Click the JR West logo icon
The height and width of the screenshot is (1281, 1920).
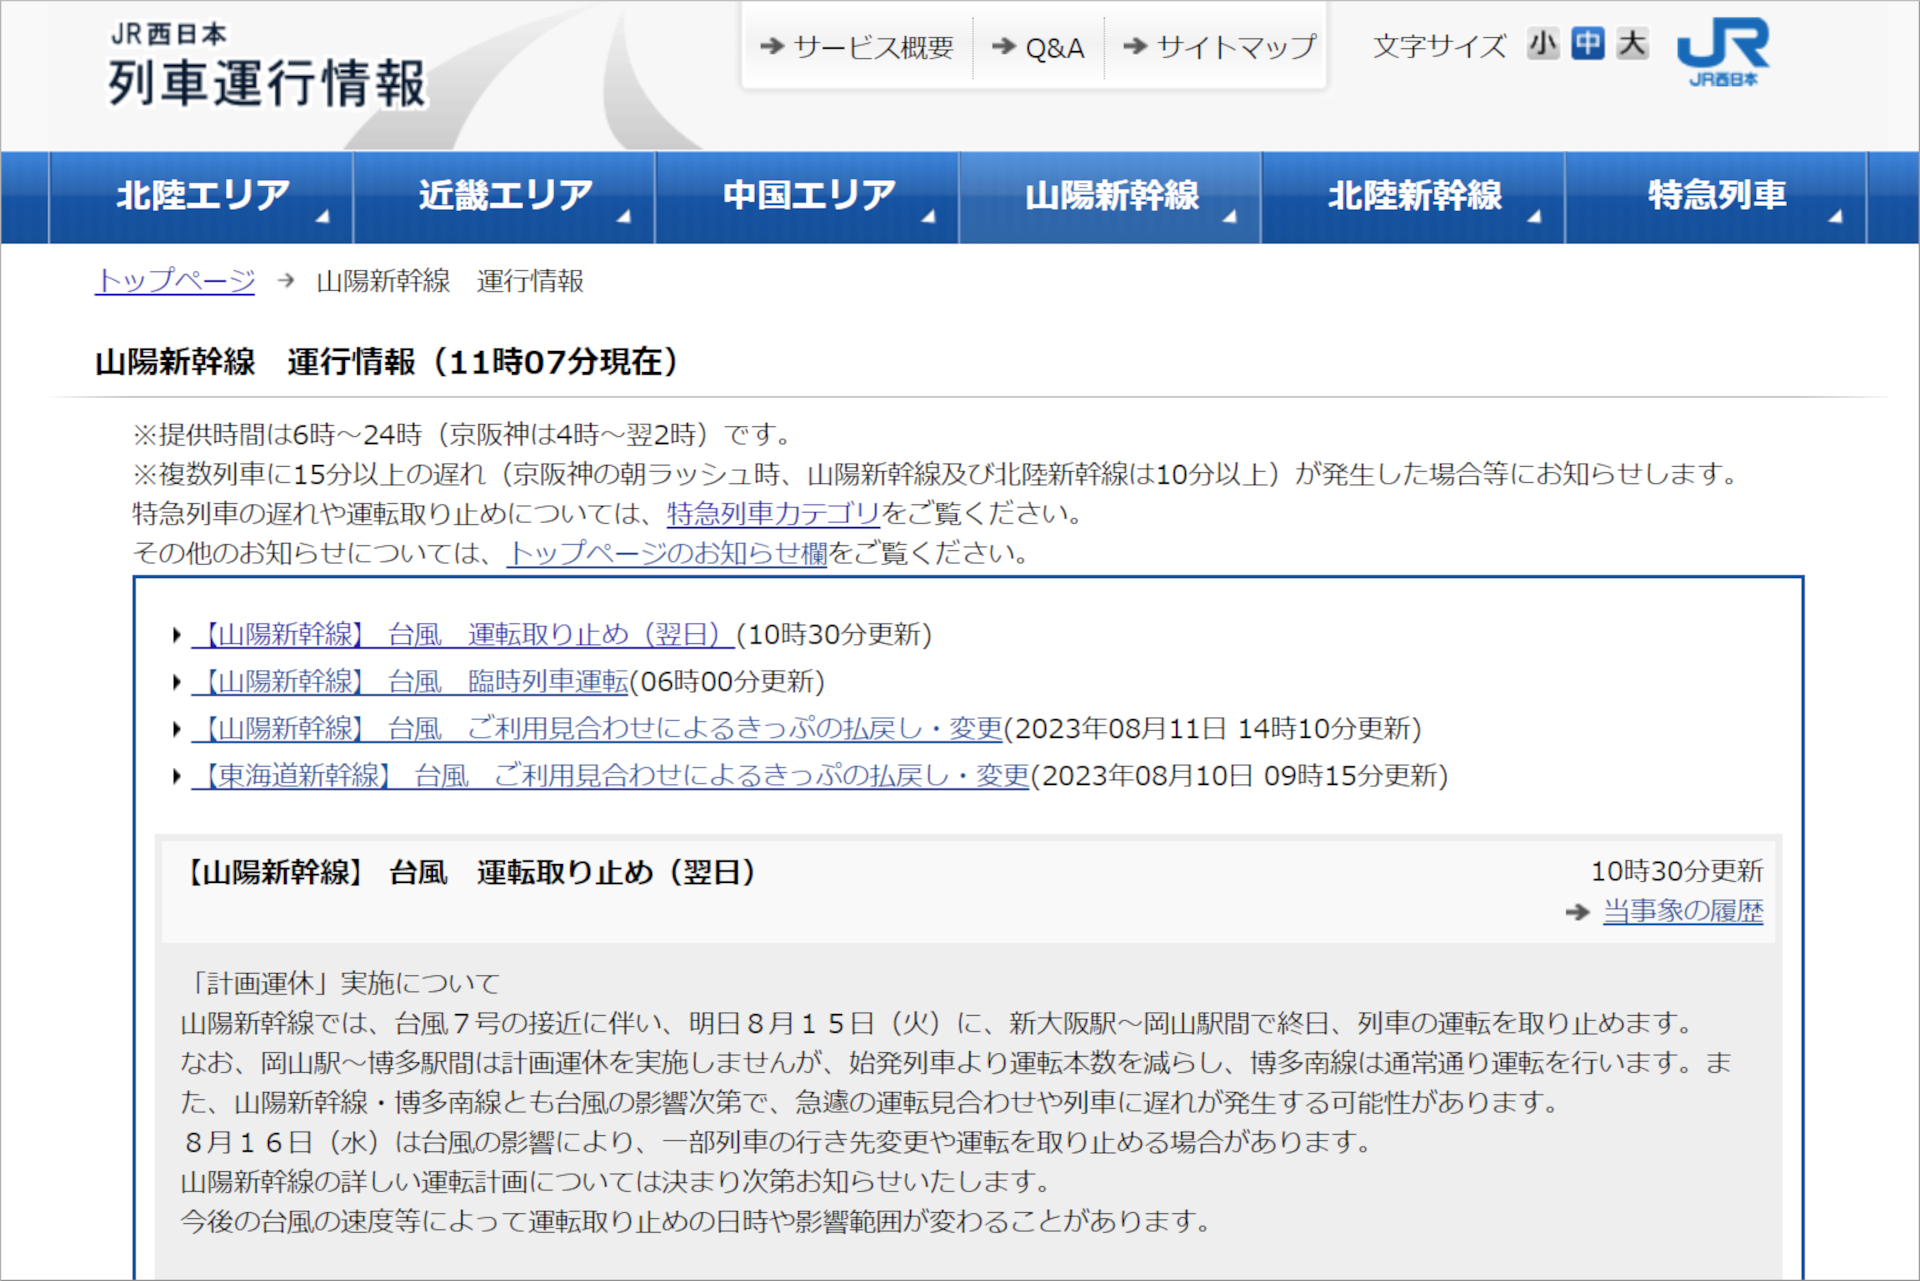(1722, 52)
